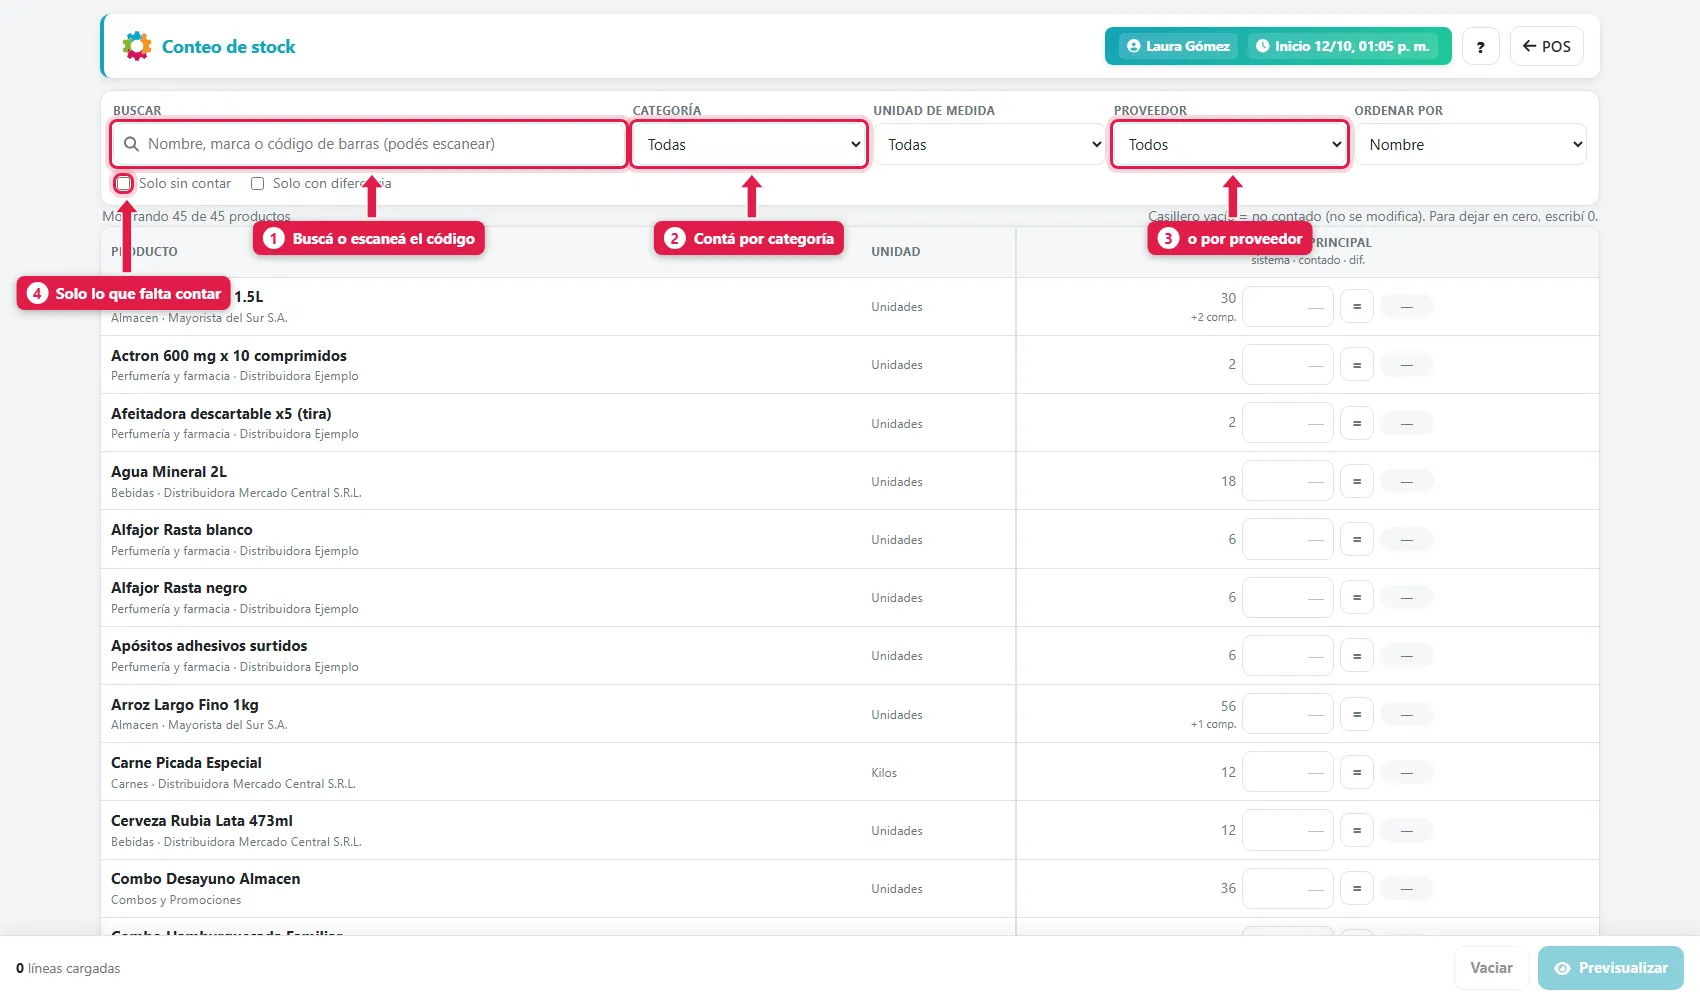Click the 0 líneas cargadas status text

(68, 969)
